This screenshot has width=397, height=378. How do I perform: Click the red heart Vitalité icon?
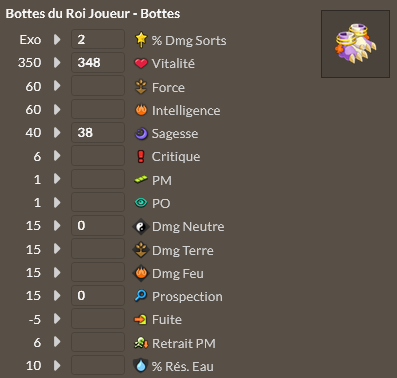point(141,63)
